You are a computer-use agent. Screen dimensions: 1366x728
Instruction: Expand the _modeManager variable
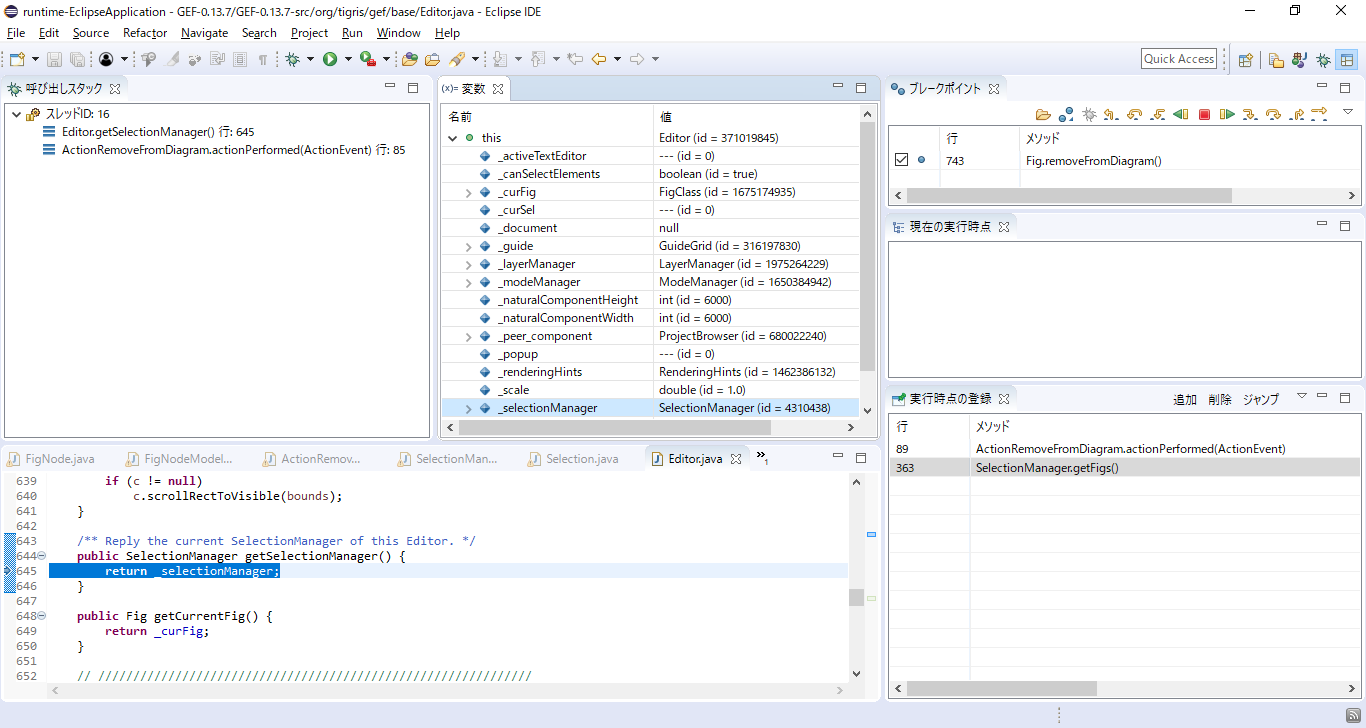pos(468,282)
